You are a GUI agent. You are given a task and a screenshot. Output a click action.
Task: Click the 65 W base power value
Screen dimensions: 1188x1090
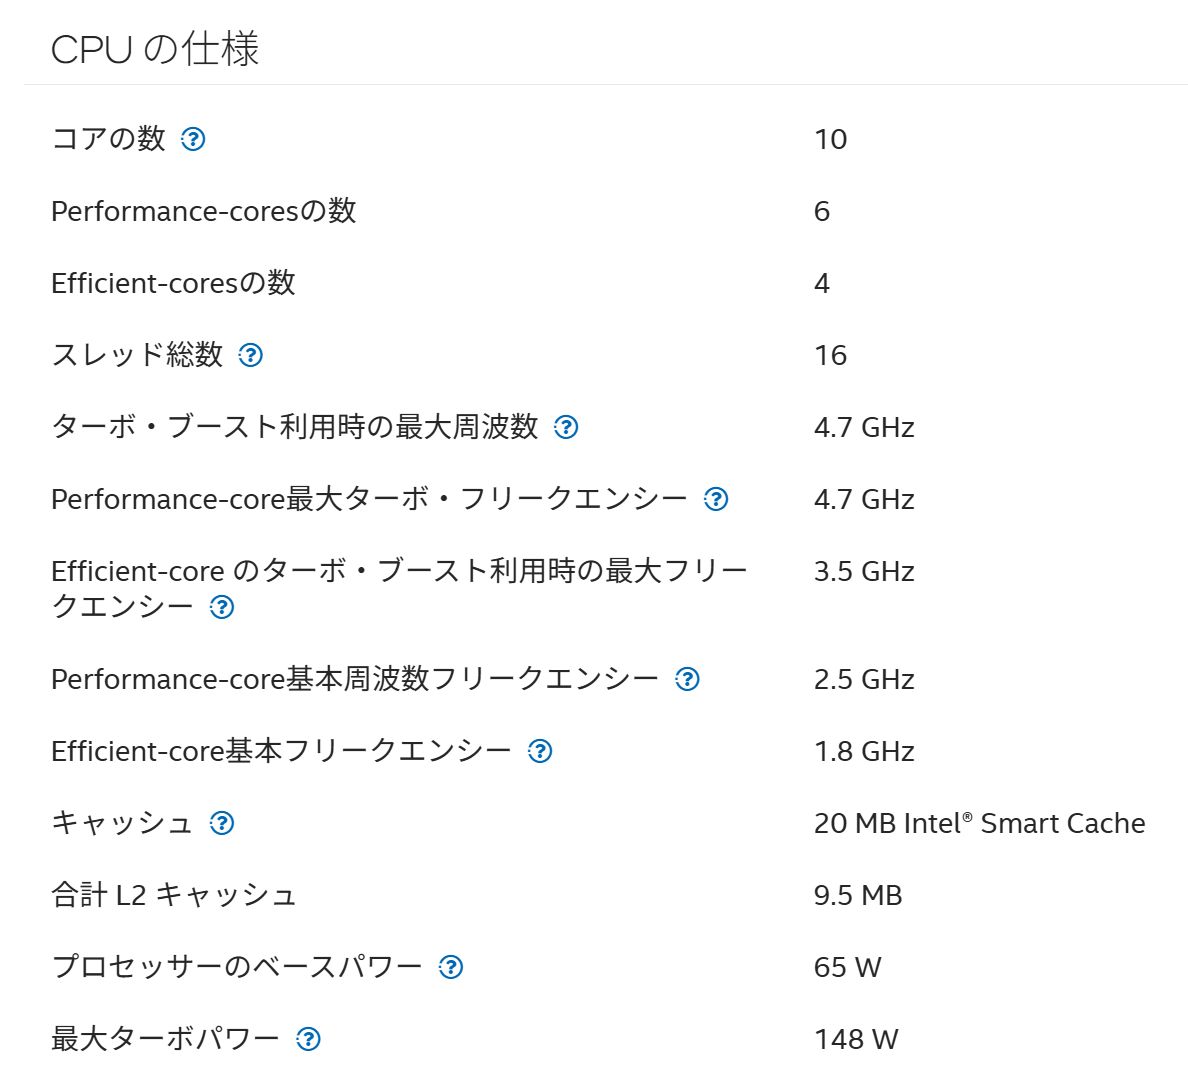pyautogui.click(x=847, y=967)
